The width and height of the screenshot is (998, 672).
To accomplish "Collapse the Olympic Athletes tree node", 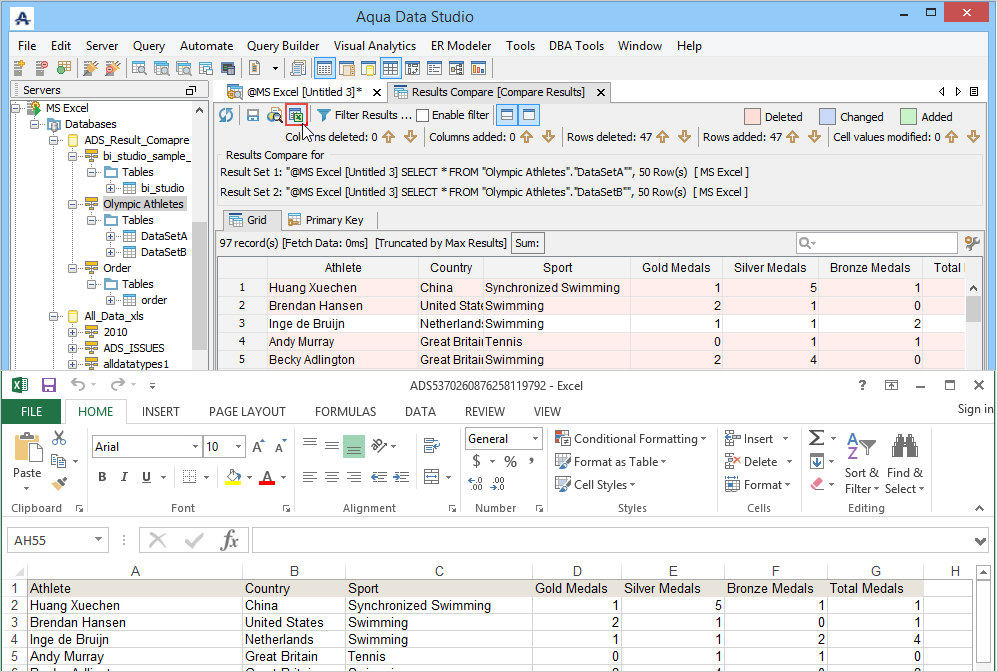I will point(71,204).
